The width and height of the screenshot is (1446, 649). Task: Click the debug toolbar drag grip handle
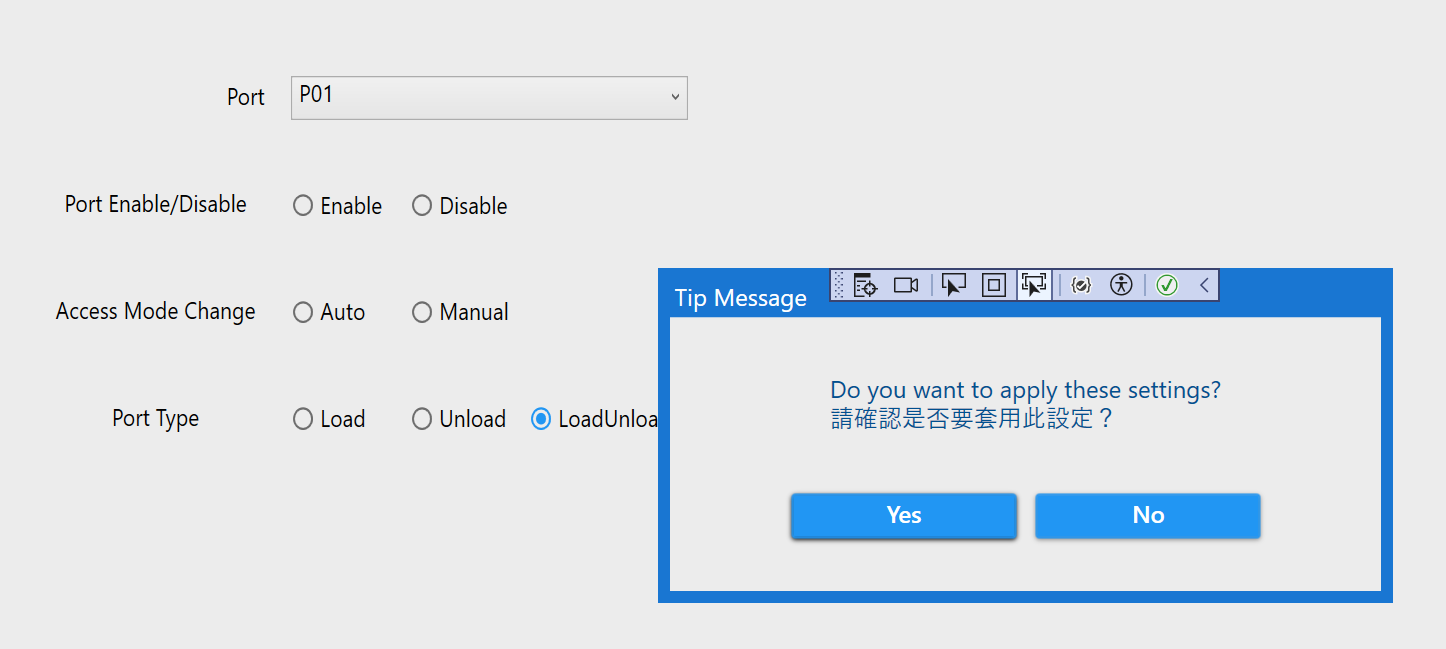839,285
